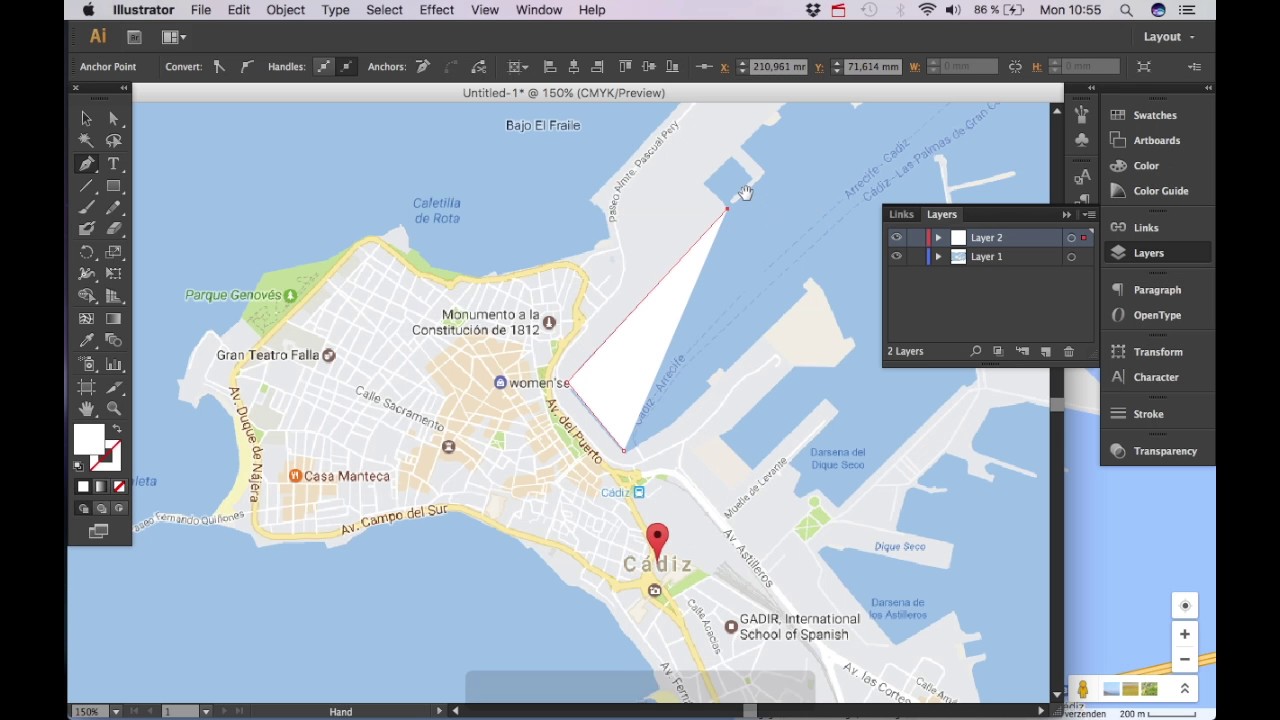1280x720 pixels.
Task: Click Layer 1 target circle
Action: (x=1071, y=257)
